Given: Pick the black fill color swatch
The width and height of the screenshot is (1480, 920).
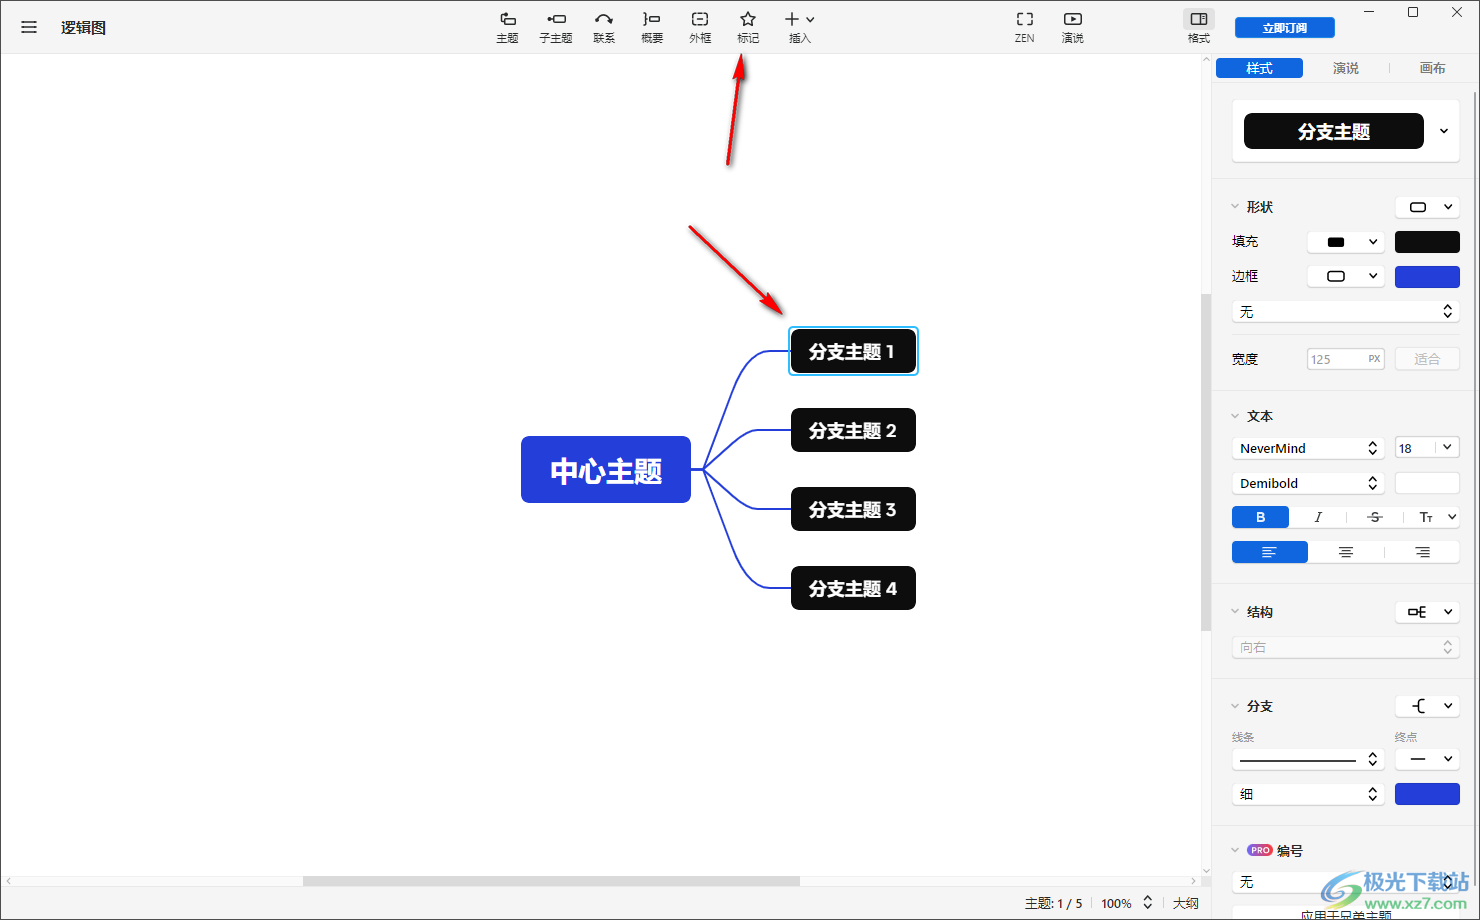Looking at the screenshot, I should click(1427, 242).
